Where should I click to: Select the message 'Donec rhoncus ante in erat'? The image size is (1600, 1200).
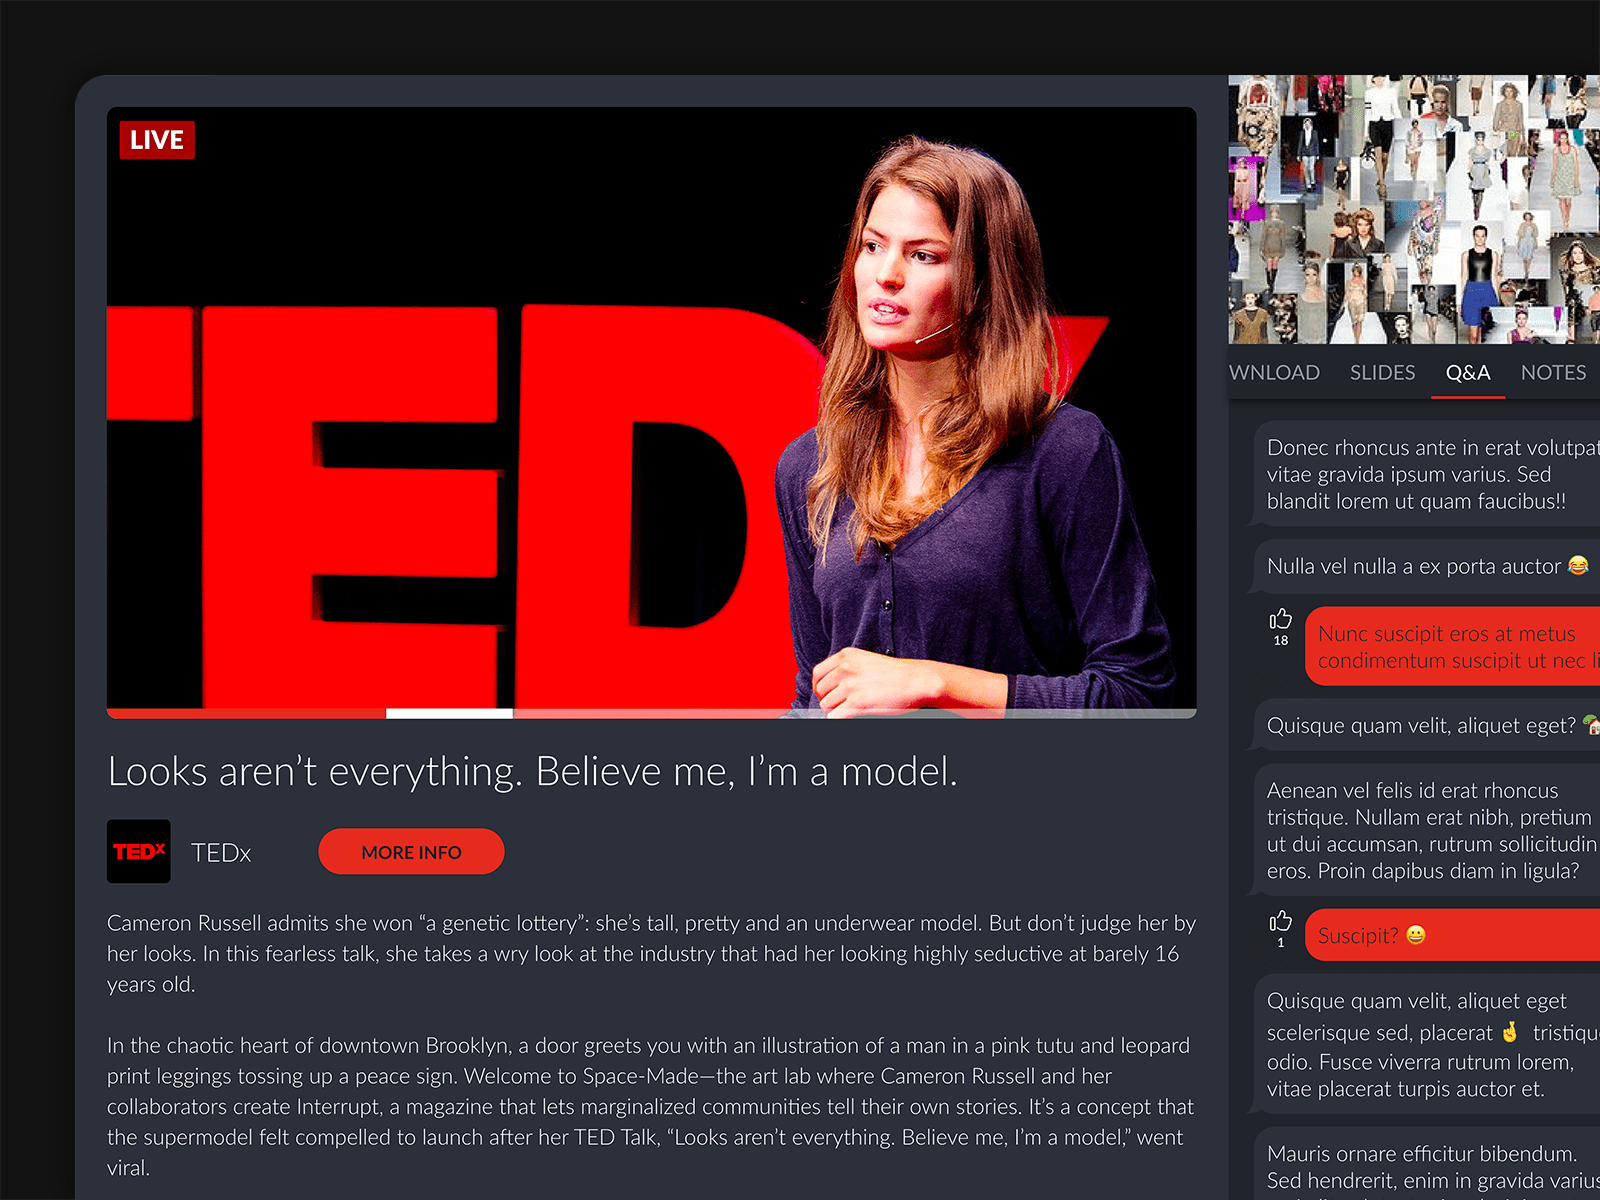pos(1425,475)
